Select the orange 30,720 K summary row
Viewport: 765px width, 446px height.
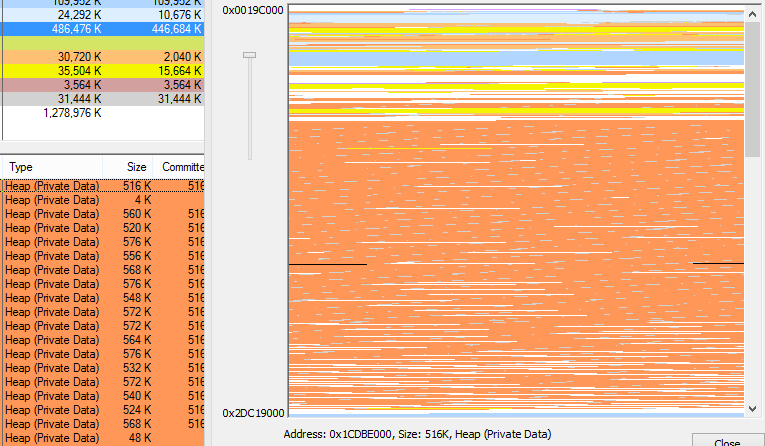tap(100, 57)
